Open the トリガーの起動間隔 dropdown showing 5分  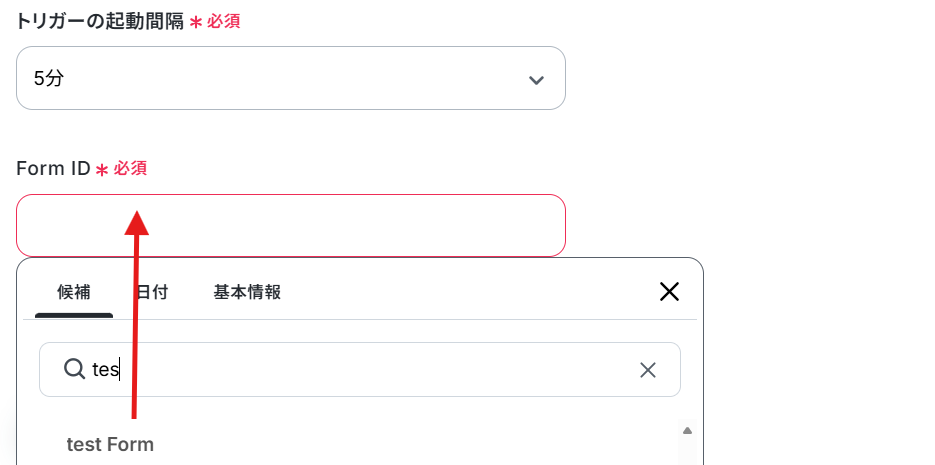[x=290, y=78]
